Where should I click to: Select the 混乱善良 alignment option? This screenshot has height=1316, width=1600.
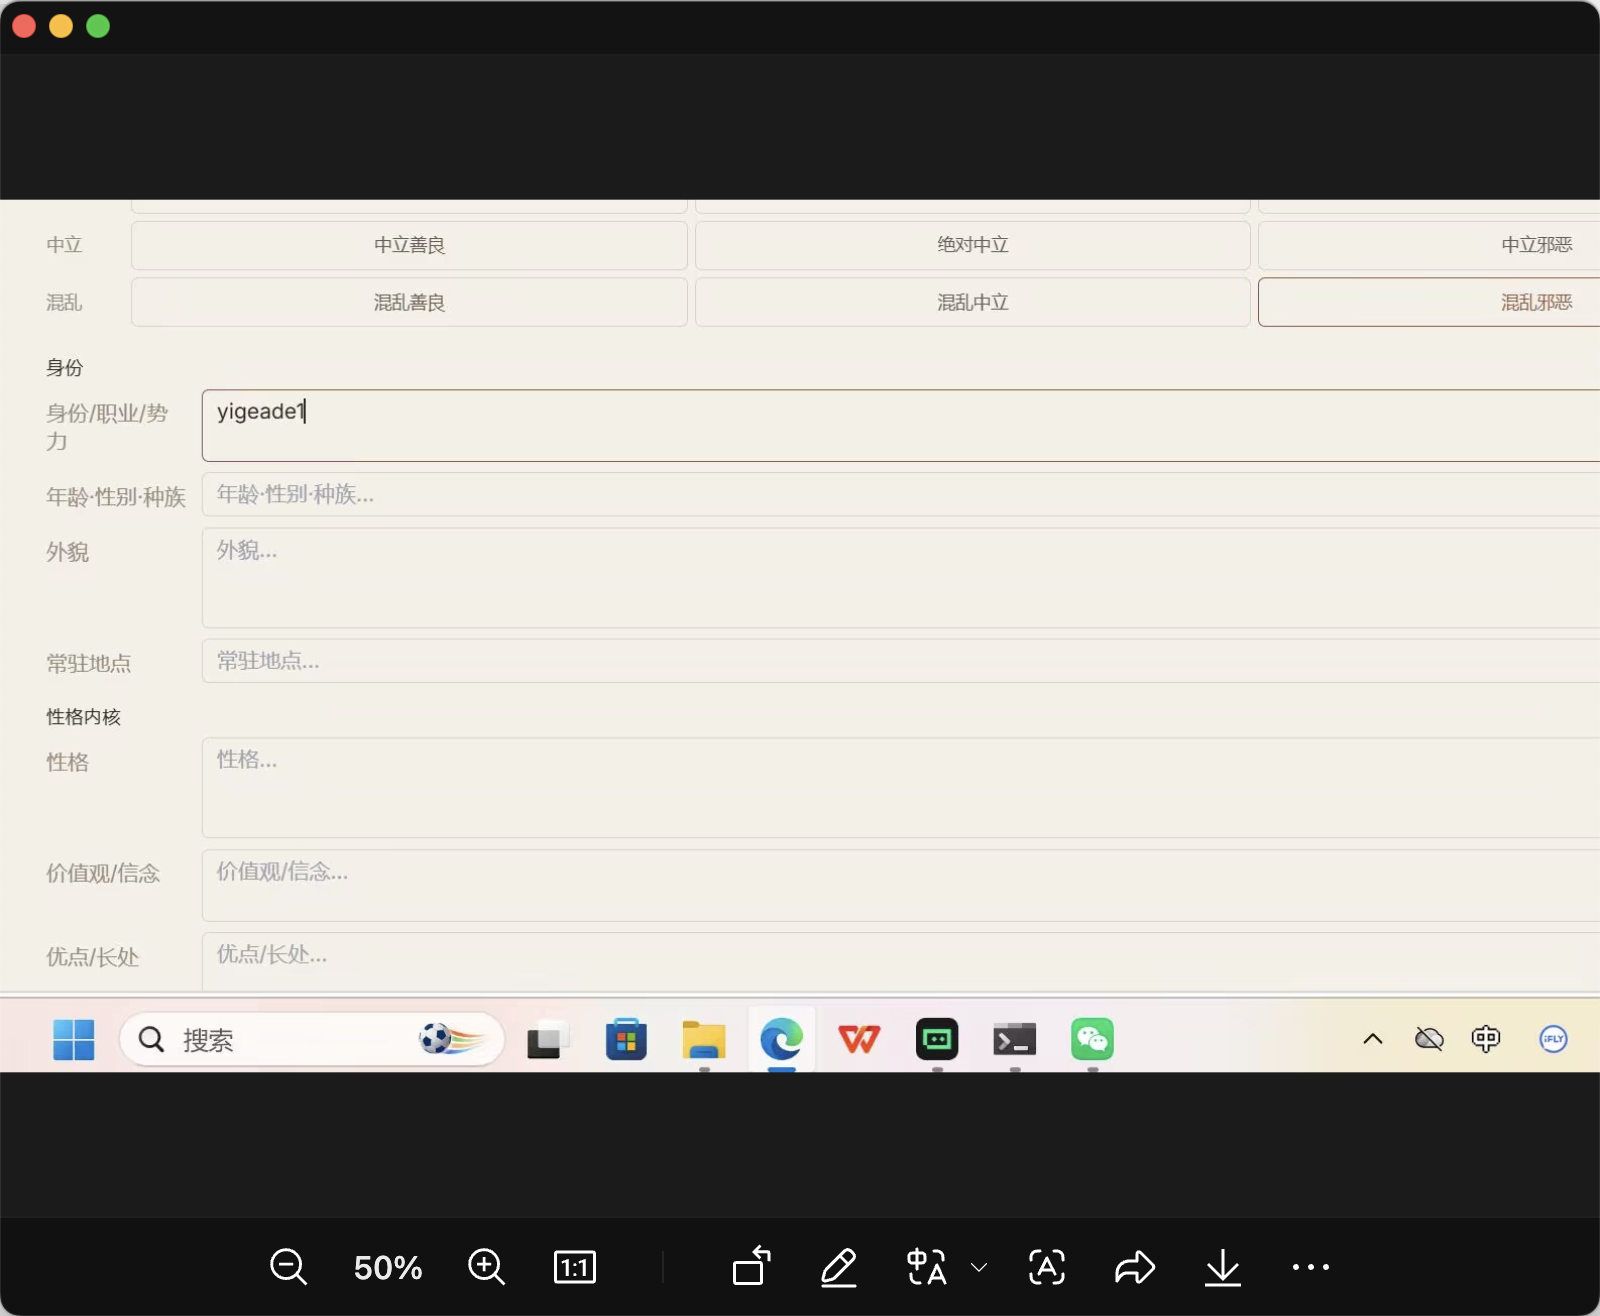point(409,302)
